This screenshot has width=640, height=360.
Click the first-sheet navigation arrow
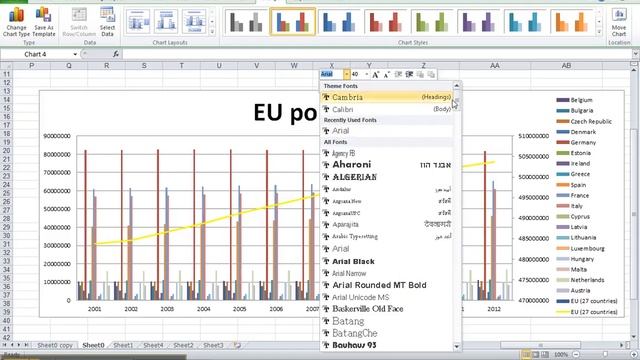click(5, 345)
